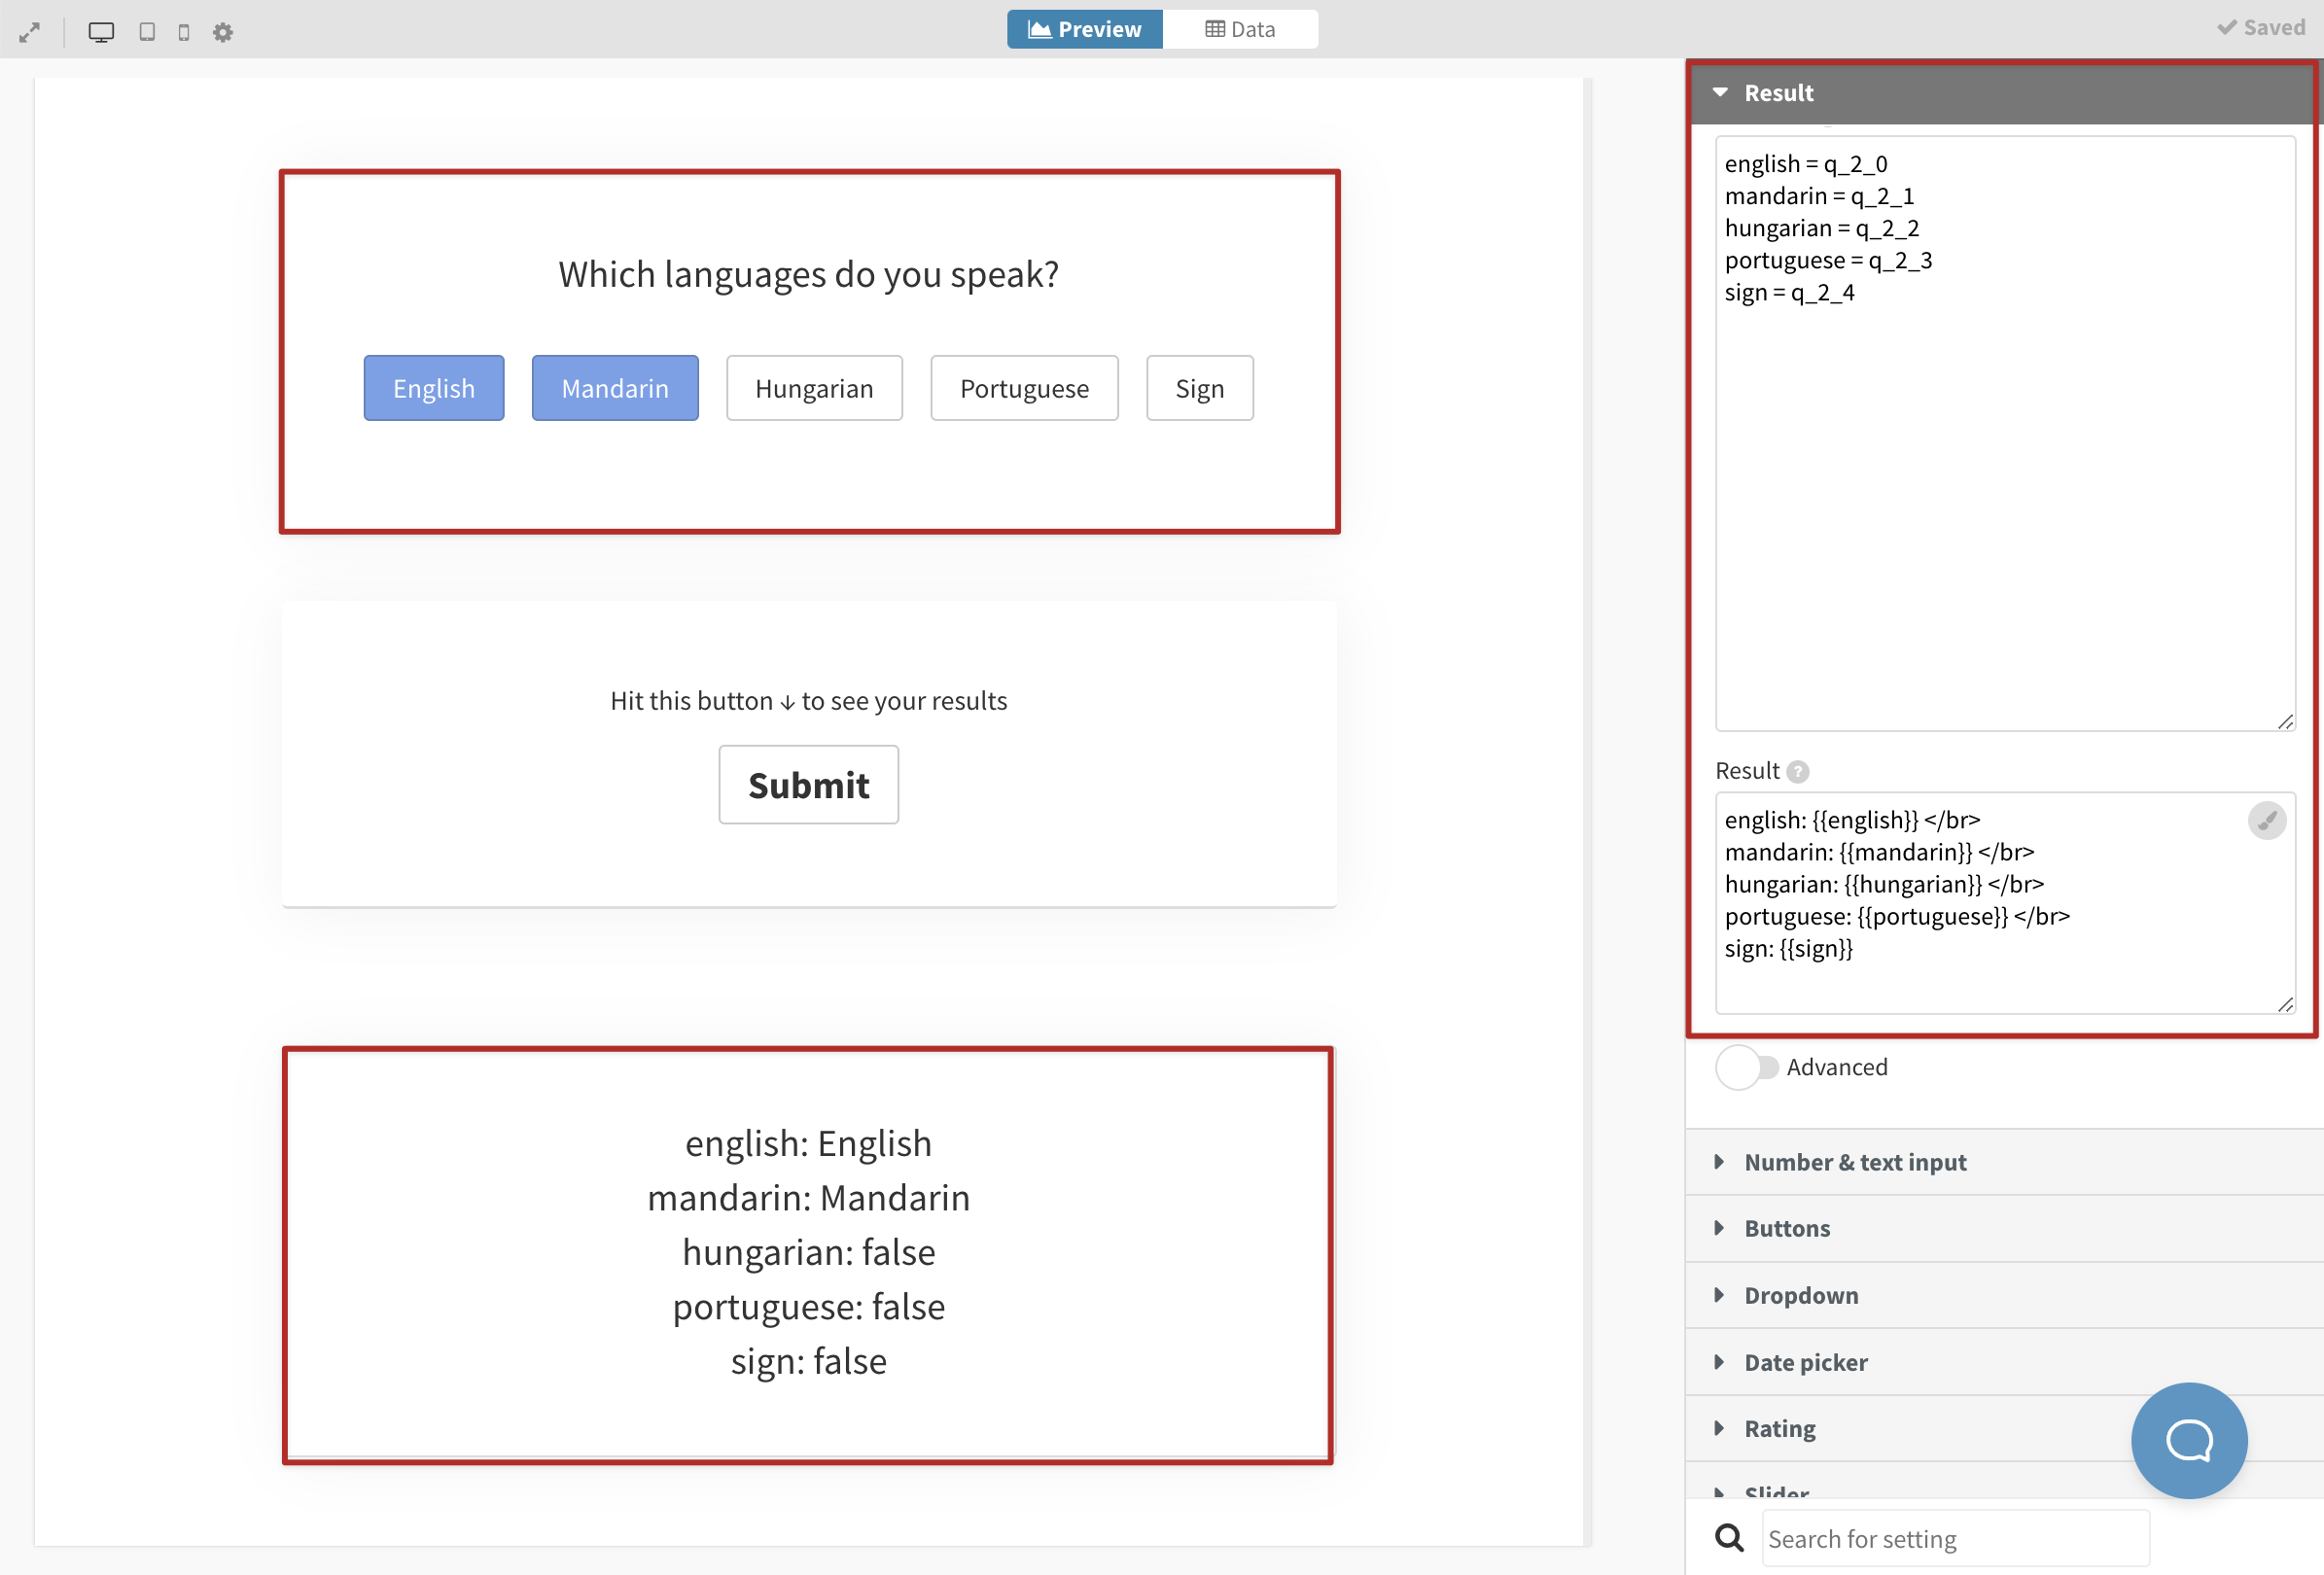Viewport: 2324px width, 1575px height.
Task: Select the Hungarian language option
Action: tap(813, 388)
